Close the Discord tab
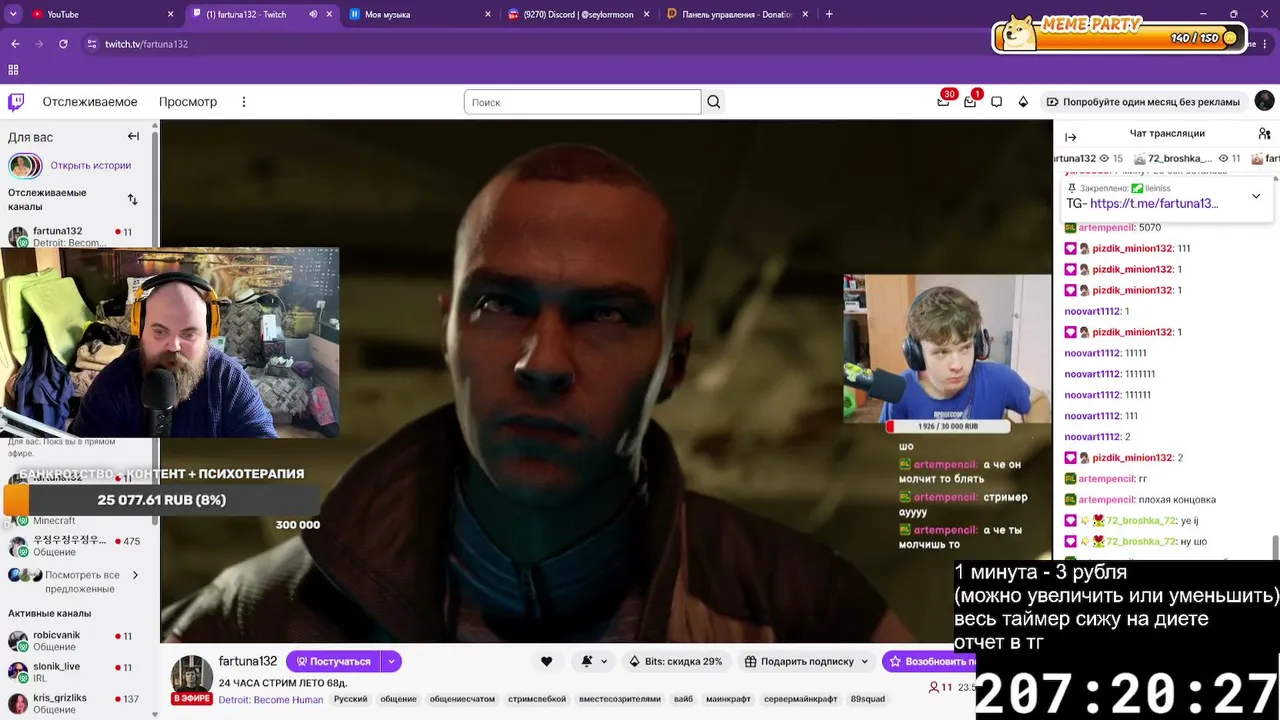The width and height of the screenshot is (1280, 720). click(x=647, y=14)
